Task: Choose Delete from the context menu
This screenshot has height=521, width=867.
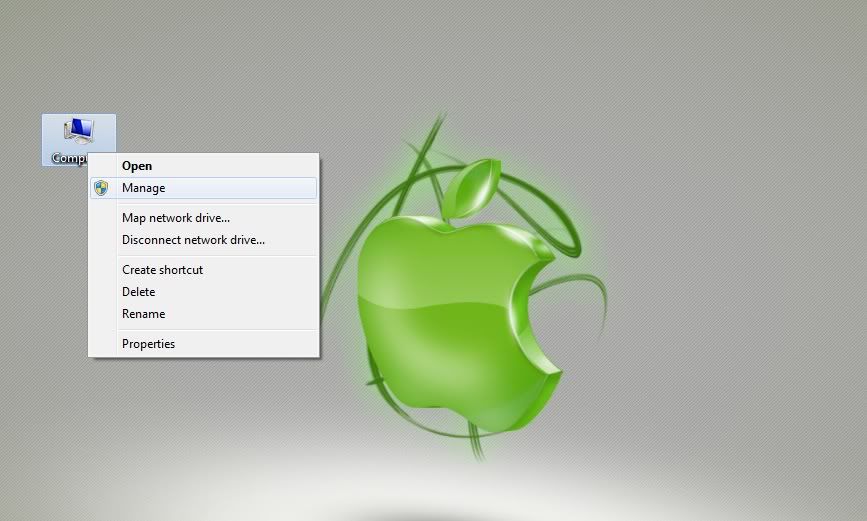Action: coord(203,292)
